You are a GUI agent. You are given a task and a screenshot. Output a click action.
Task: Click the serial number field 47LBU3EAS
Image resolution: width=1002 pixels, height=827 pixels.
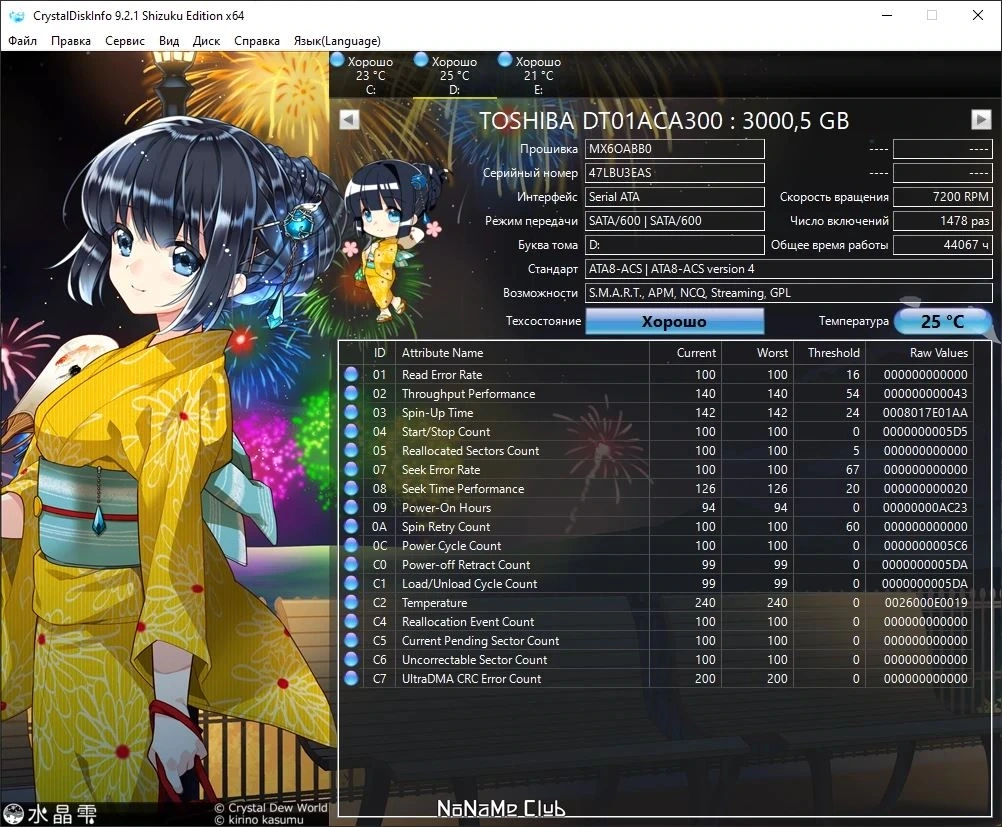coord(675,173)
